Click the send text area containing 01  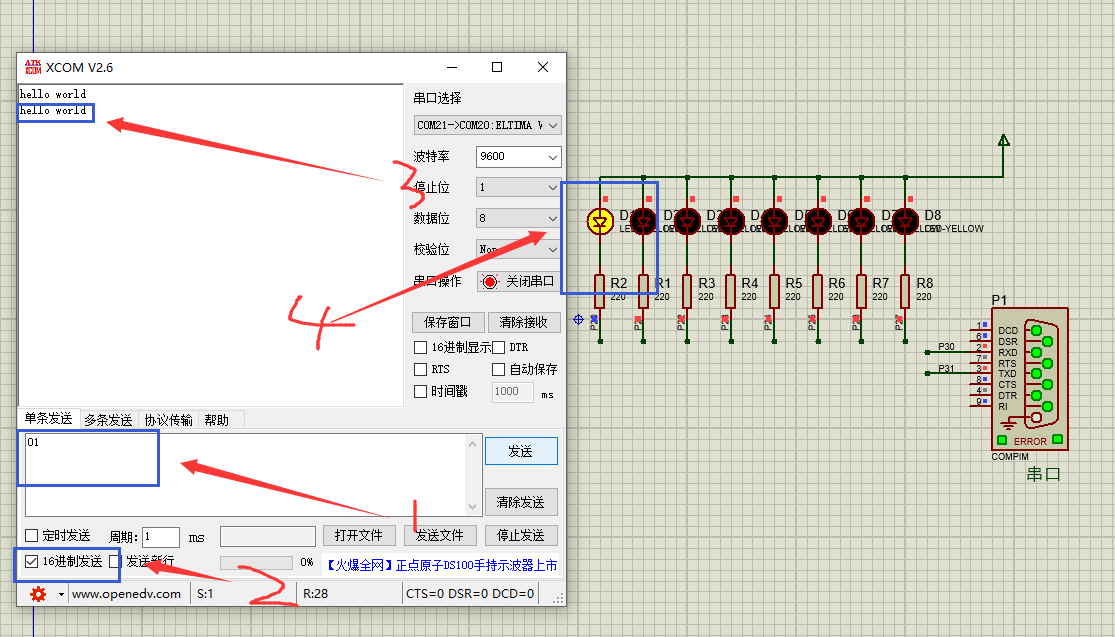[x=246, y=475]
